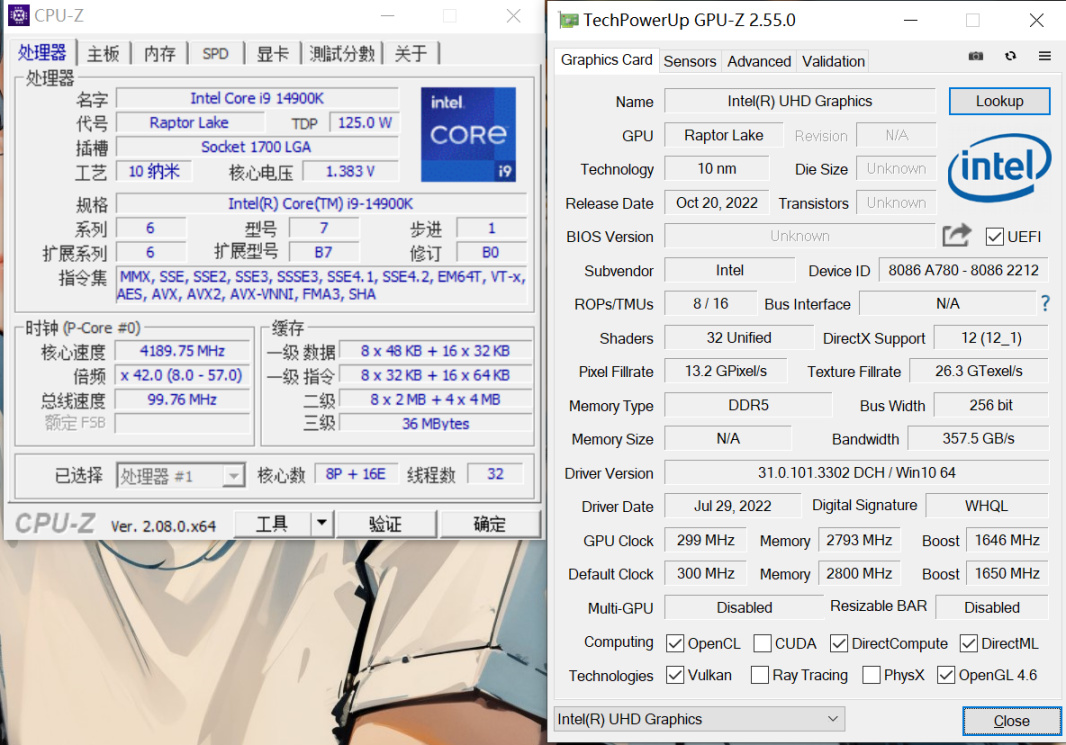Click the BIOS export share icon in GPU-Z
1066x745 pixels.
(x=957, y=235)
